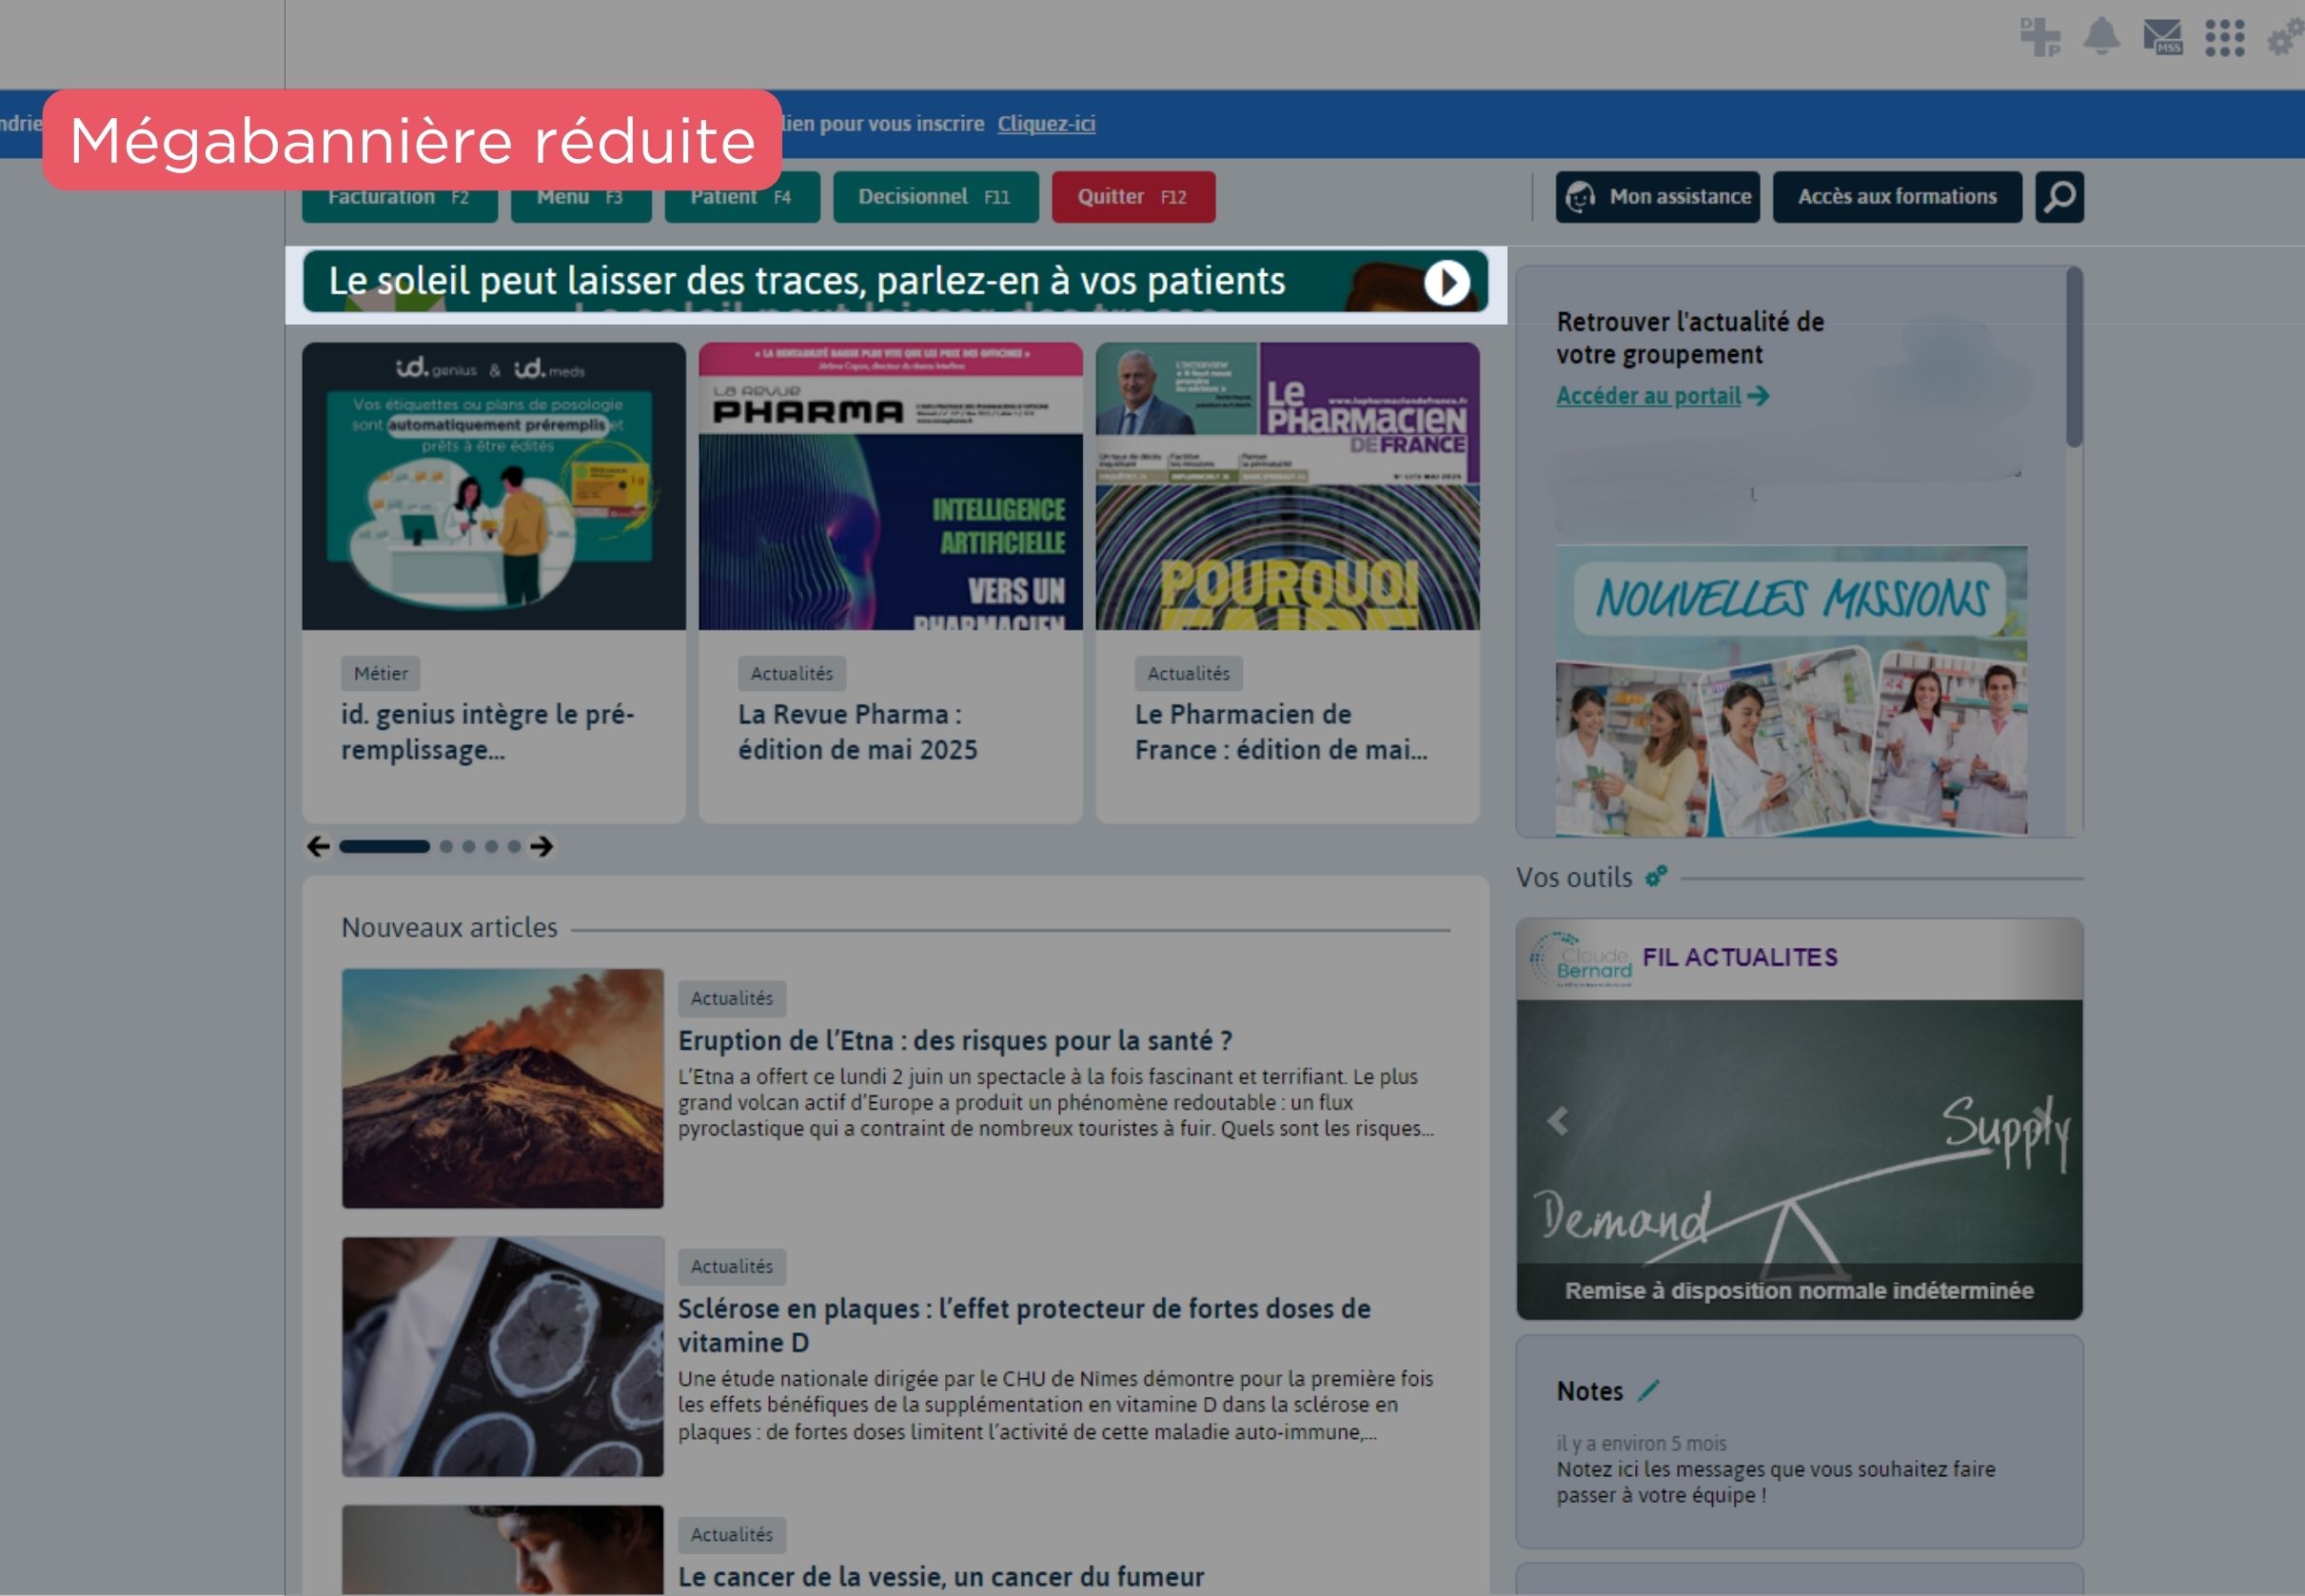The image size is (2305, 1596).
Task: Show previous item in Fil Actualités slider
Action: [1557, 1121]
